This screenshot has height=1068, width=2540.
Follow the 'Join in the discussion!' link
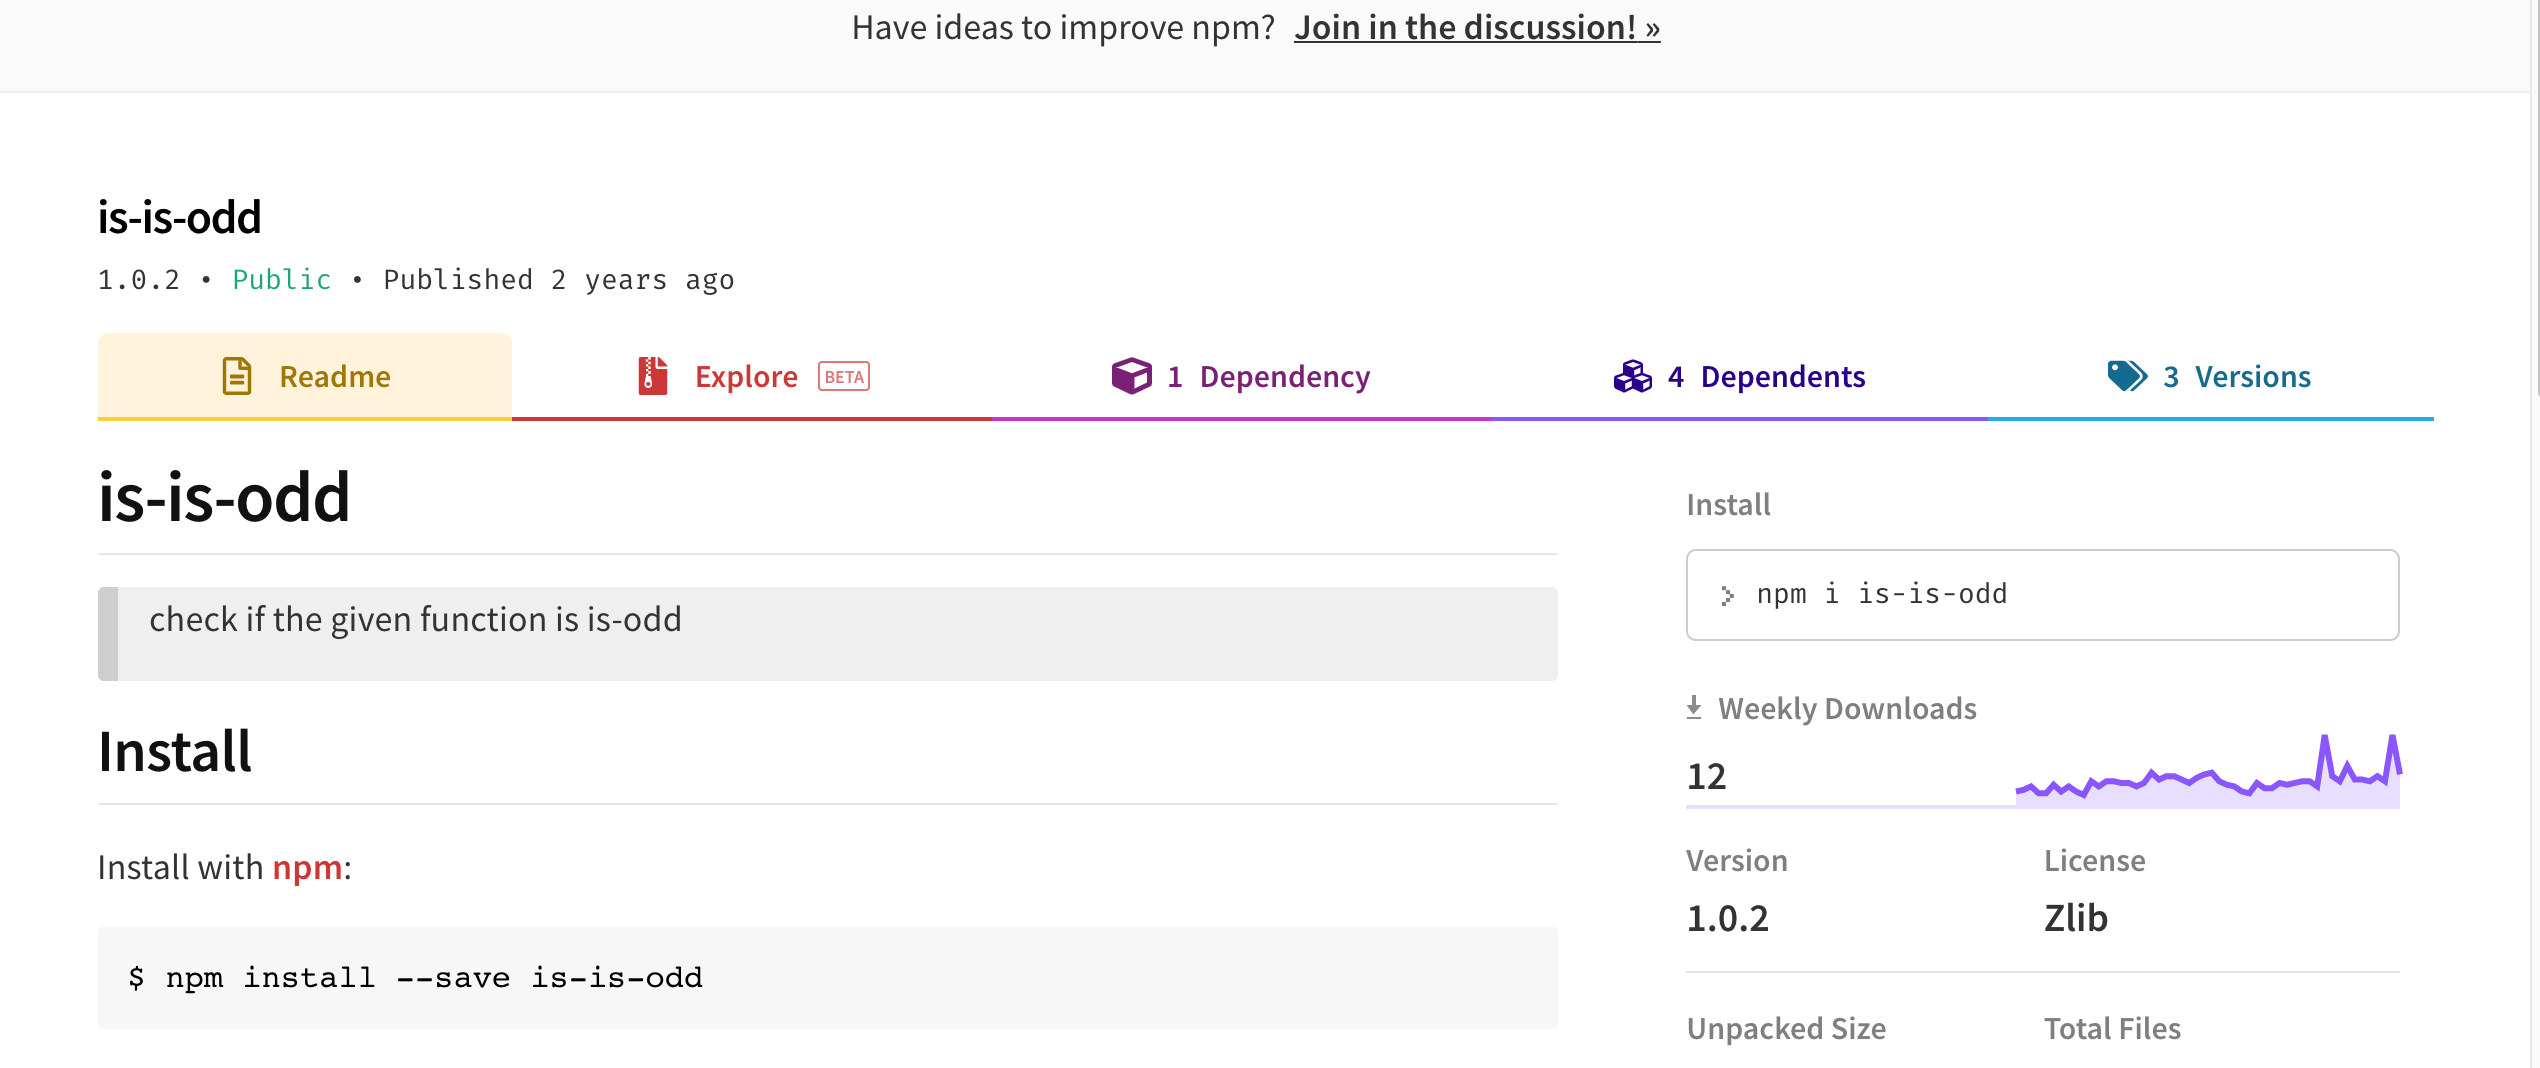tap(1477, 28)
